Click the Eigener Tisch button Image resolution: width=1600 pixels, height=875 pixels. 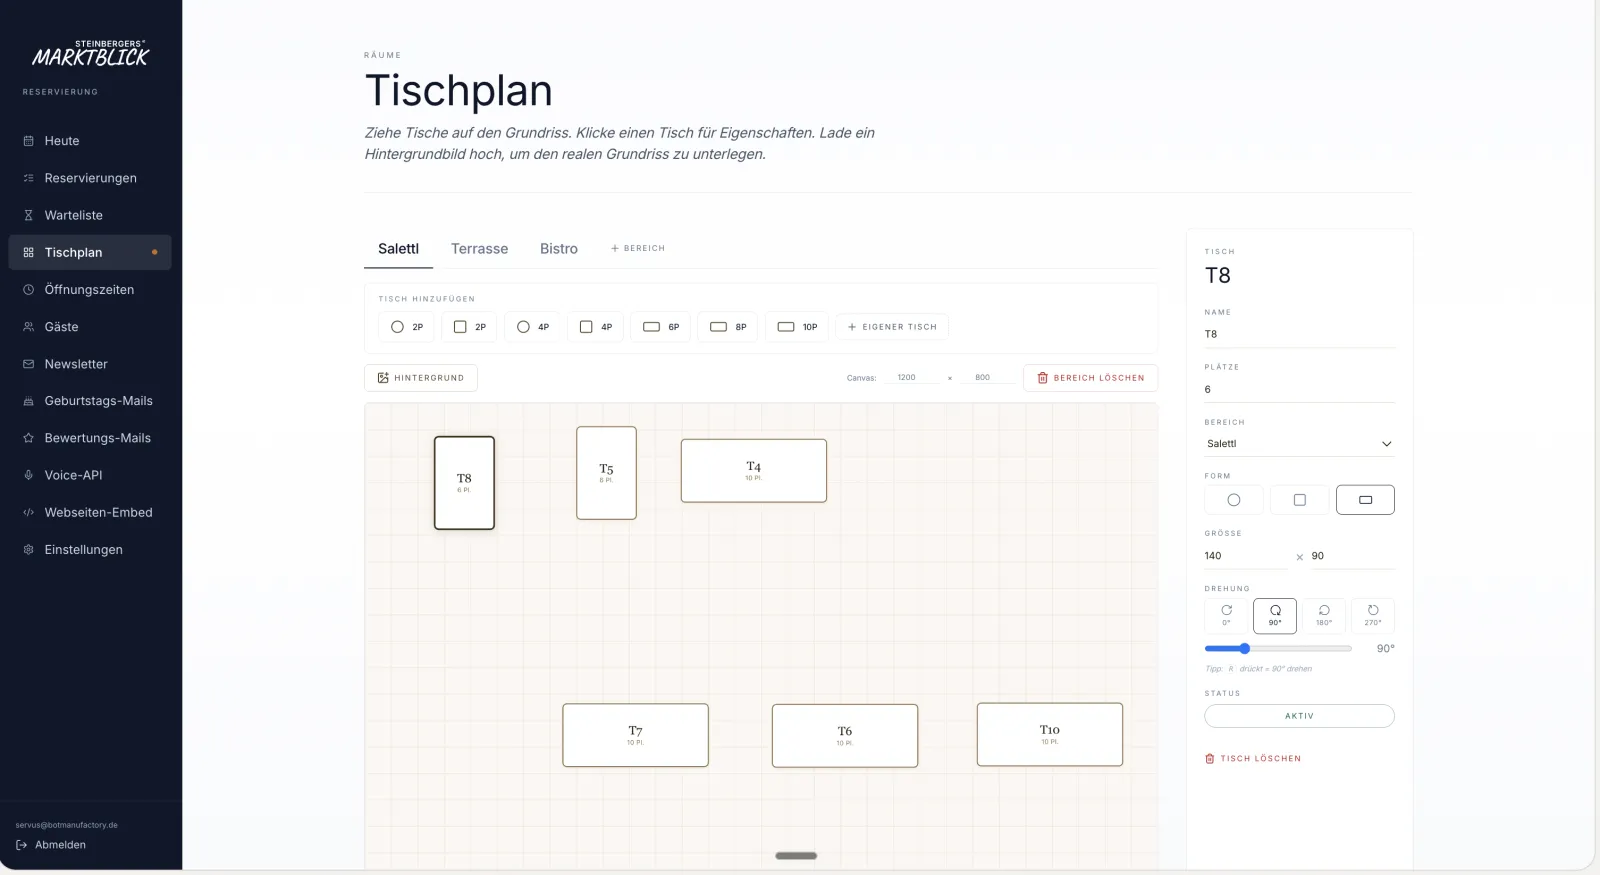click(892, 327)
